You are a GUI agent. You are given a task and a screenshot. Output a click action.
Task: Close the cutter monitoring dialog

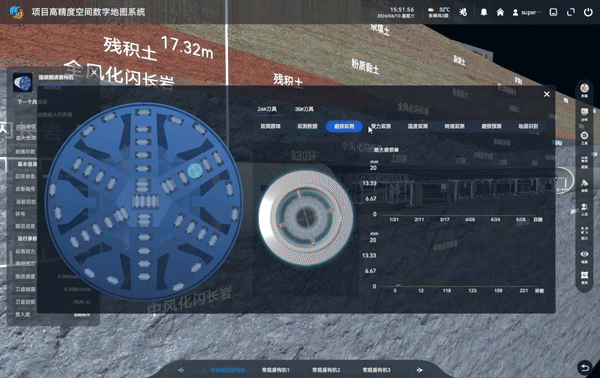pos(547,94)
